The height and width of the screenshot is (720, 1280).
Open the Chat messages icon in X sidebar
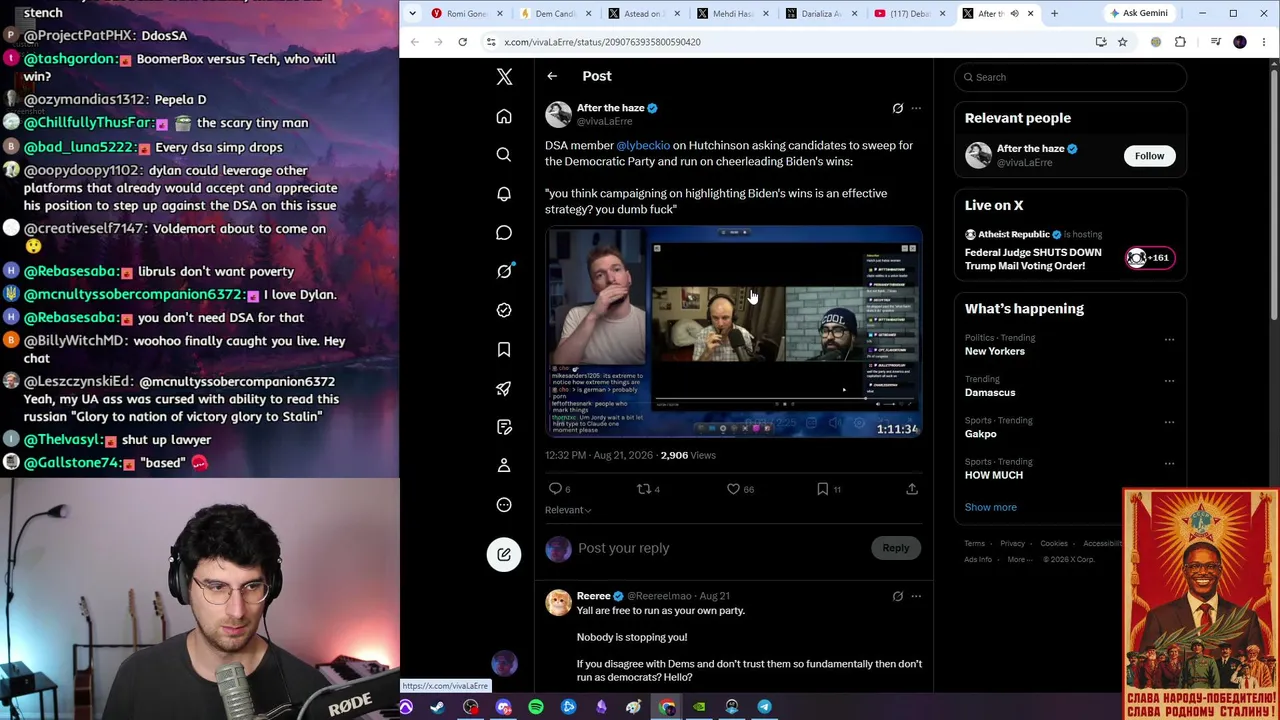tap(504, 232)
